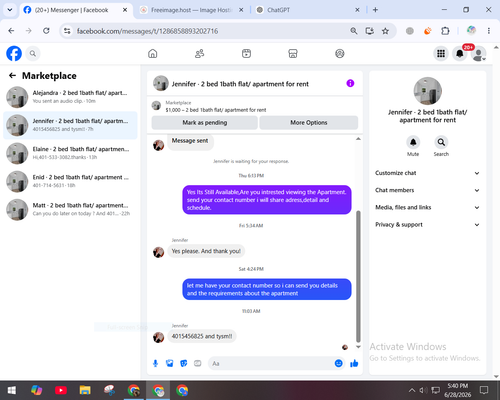This screenshot has width=500, height=400.
Task: Open the Chrome three-dot menu
Action: click(489, 31)
